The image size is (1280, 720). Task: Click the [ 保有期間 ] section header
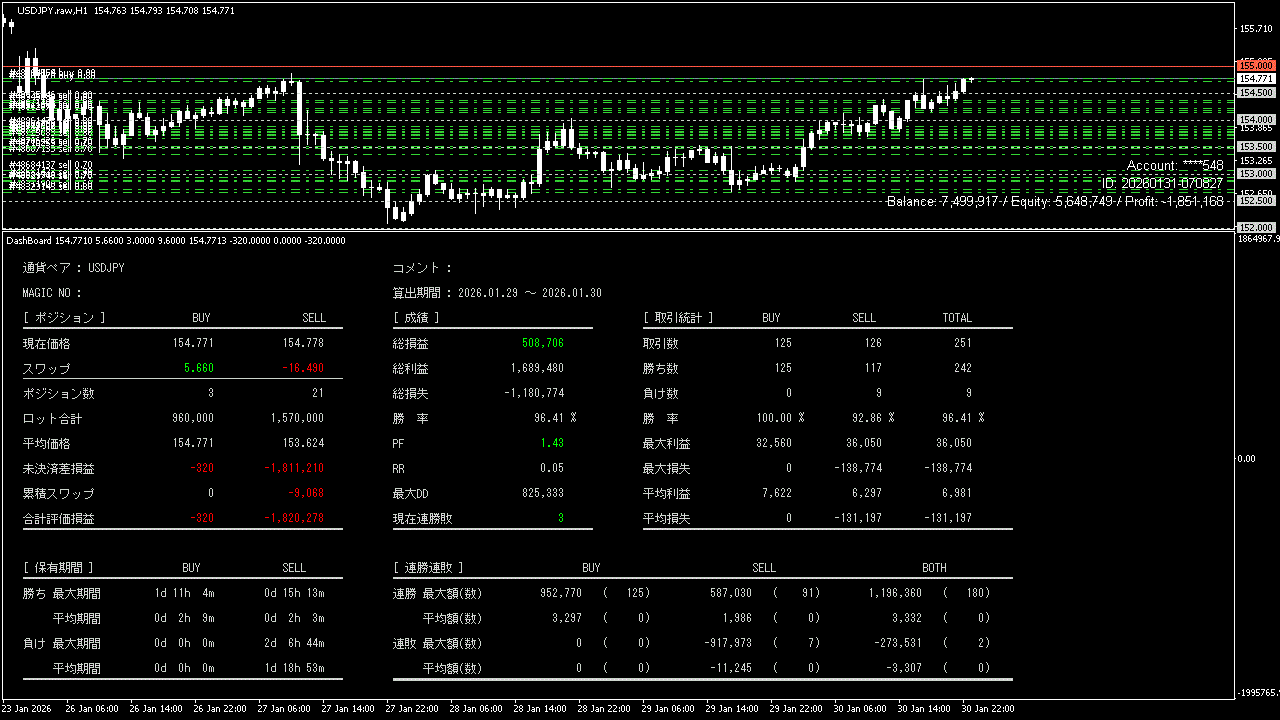click(x=58, y=568)
